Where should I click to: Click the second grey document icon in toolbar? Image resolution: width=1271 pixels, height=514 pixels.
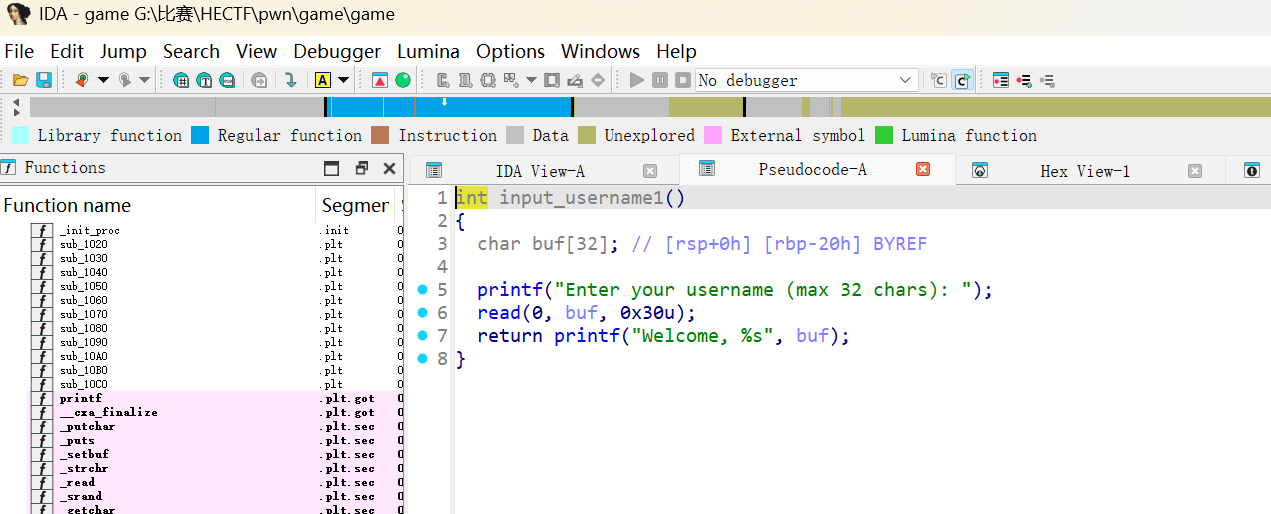pos(465,80)
